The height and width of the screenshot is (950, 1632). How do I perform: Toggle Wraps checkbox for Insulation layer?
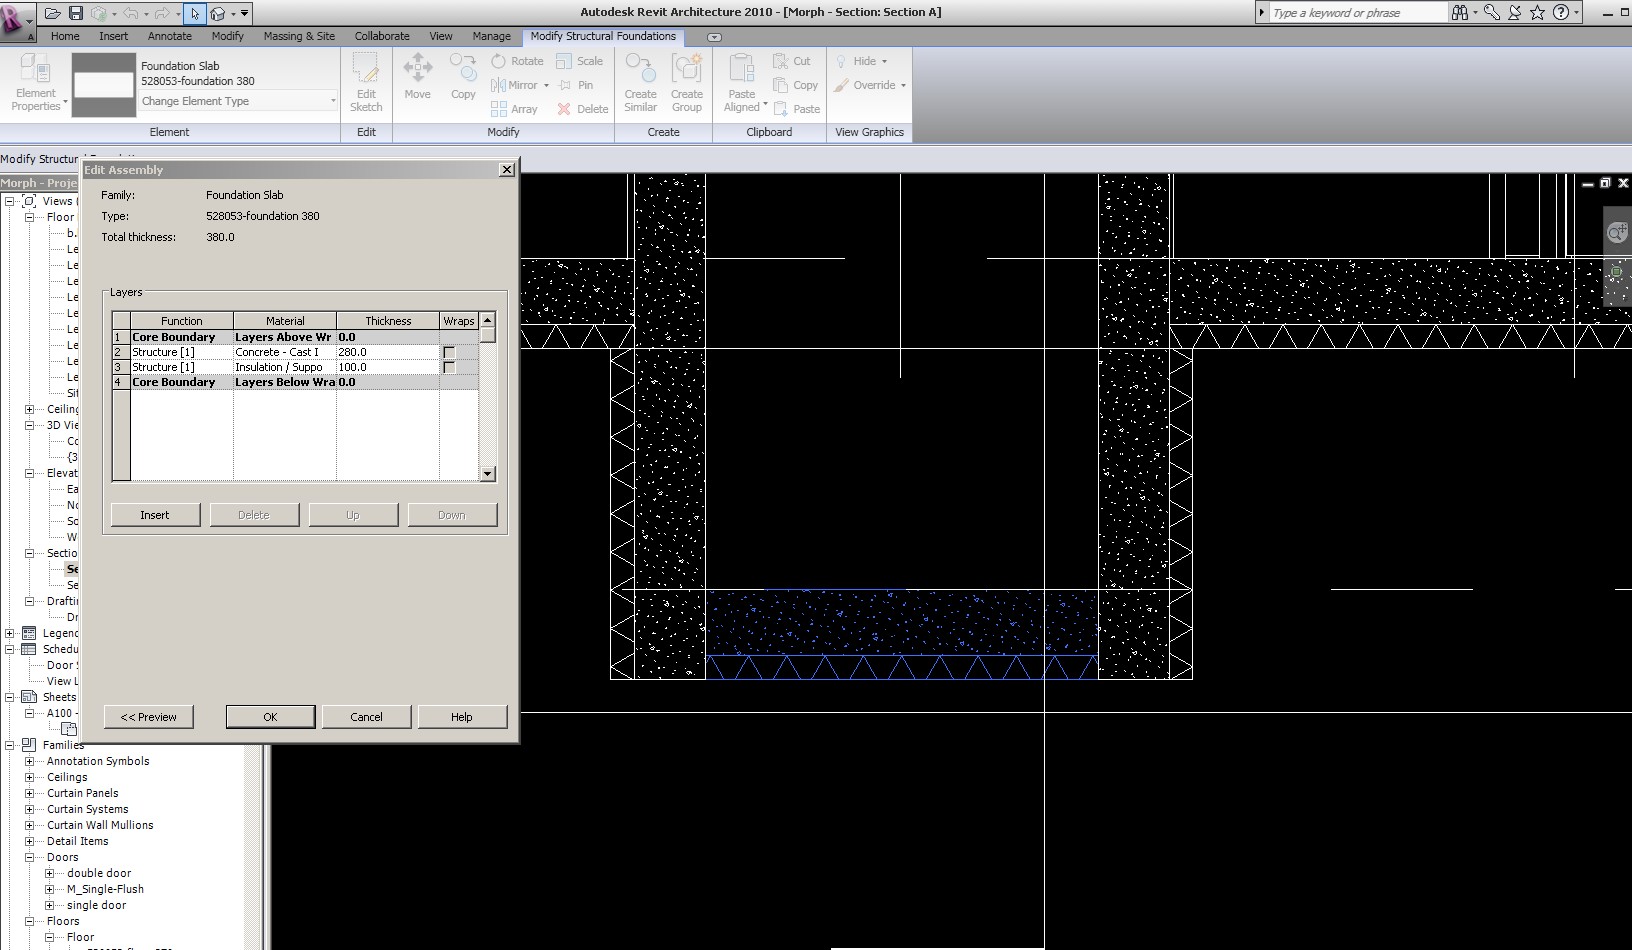(x=449, y=368)
